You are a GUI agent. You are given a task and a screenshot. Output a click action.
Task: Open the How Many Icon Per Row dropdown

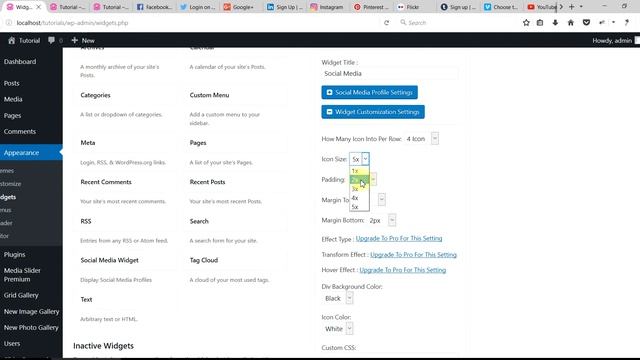(421, 139)
